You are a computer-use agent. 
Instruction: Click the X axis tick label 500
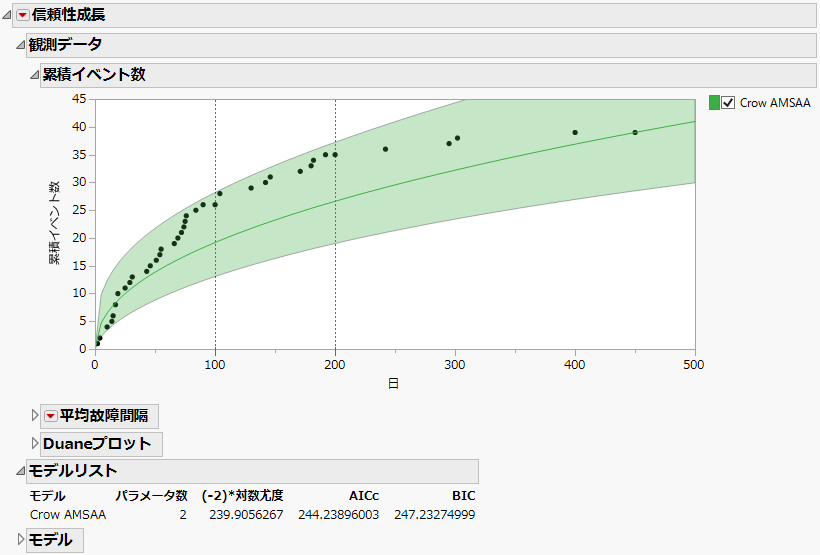coord(694,365)
